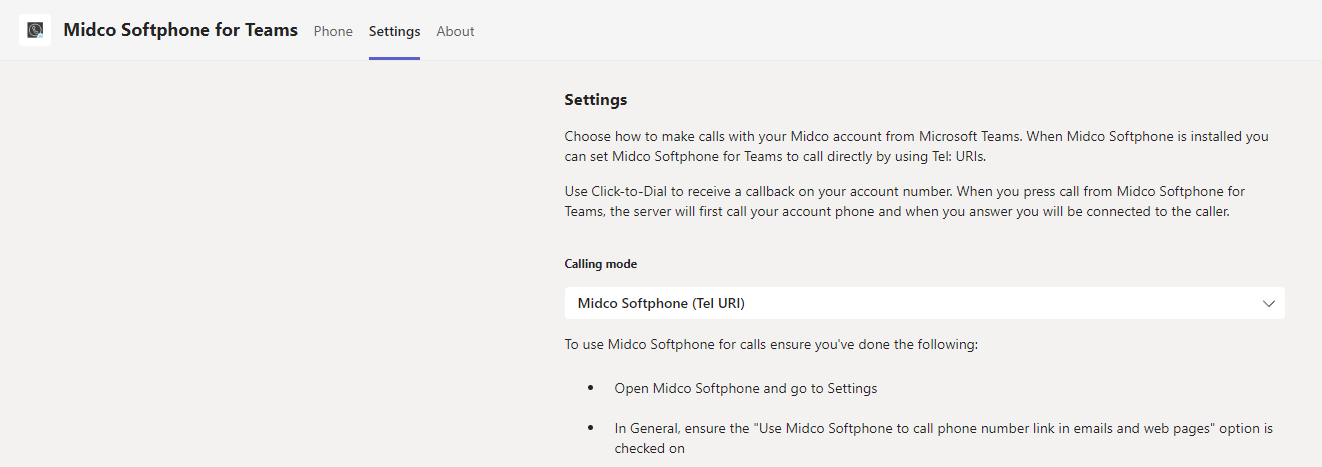Click the paragraph starting "Choose how to make calls"
Screen dimensions: 1322x467
(917, 146)
